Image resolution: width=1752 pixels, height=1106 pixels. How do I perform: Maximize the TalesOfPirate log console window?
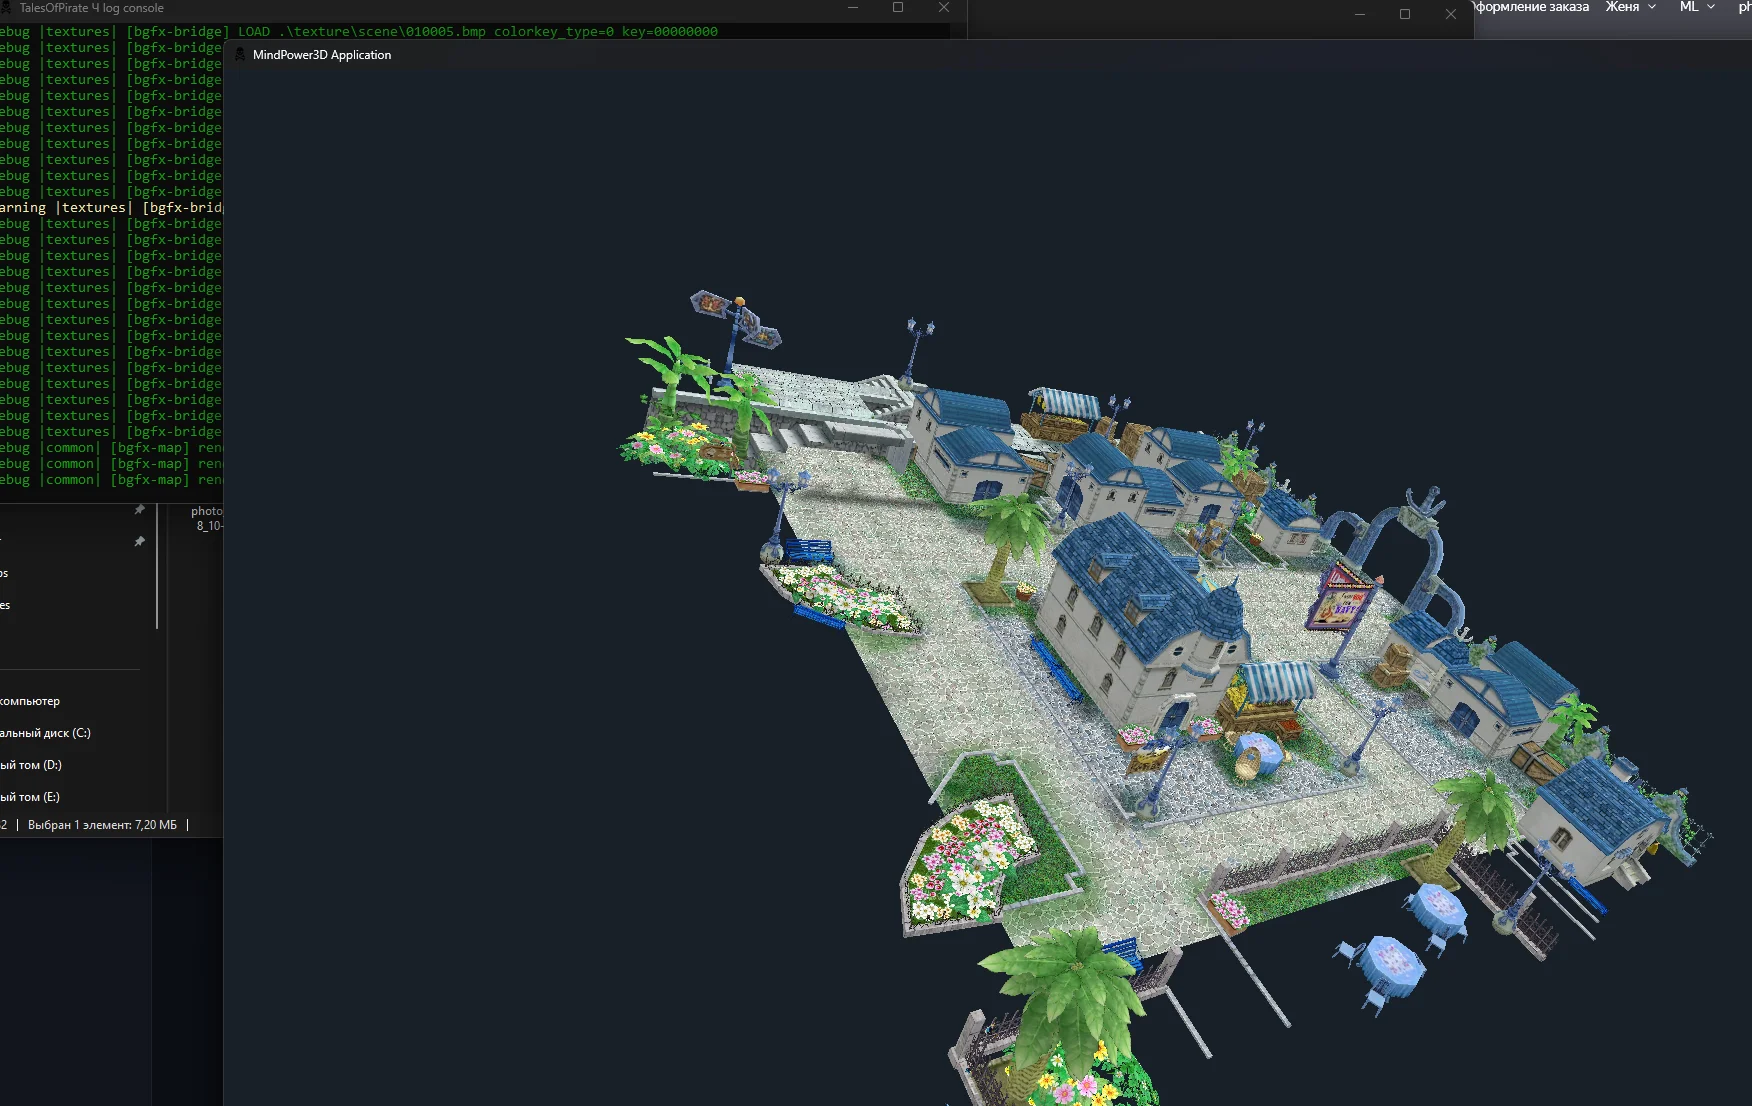point(898,8)
